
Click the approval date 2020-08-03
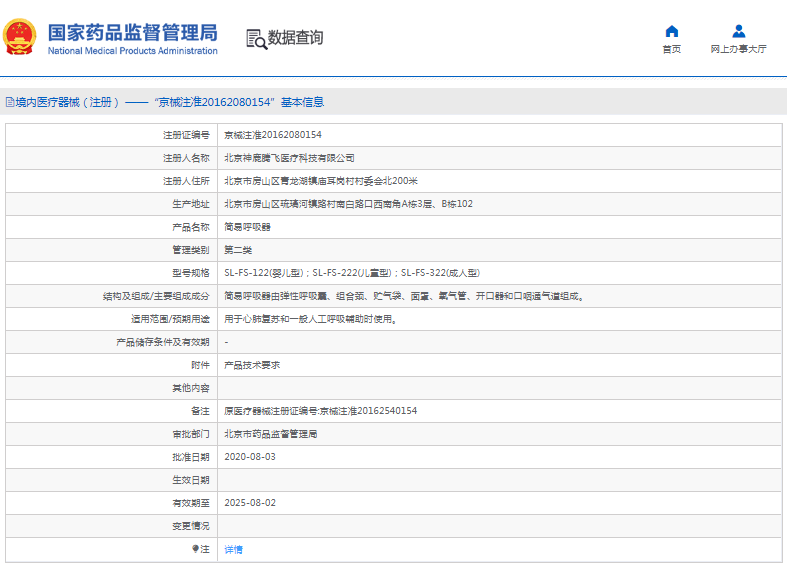tap(249, 457)
